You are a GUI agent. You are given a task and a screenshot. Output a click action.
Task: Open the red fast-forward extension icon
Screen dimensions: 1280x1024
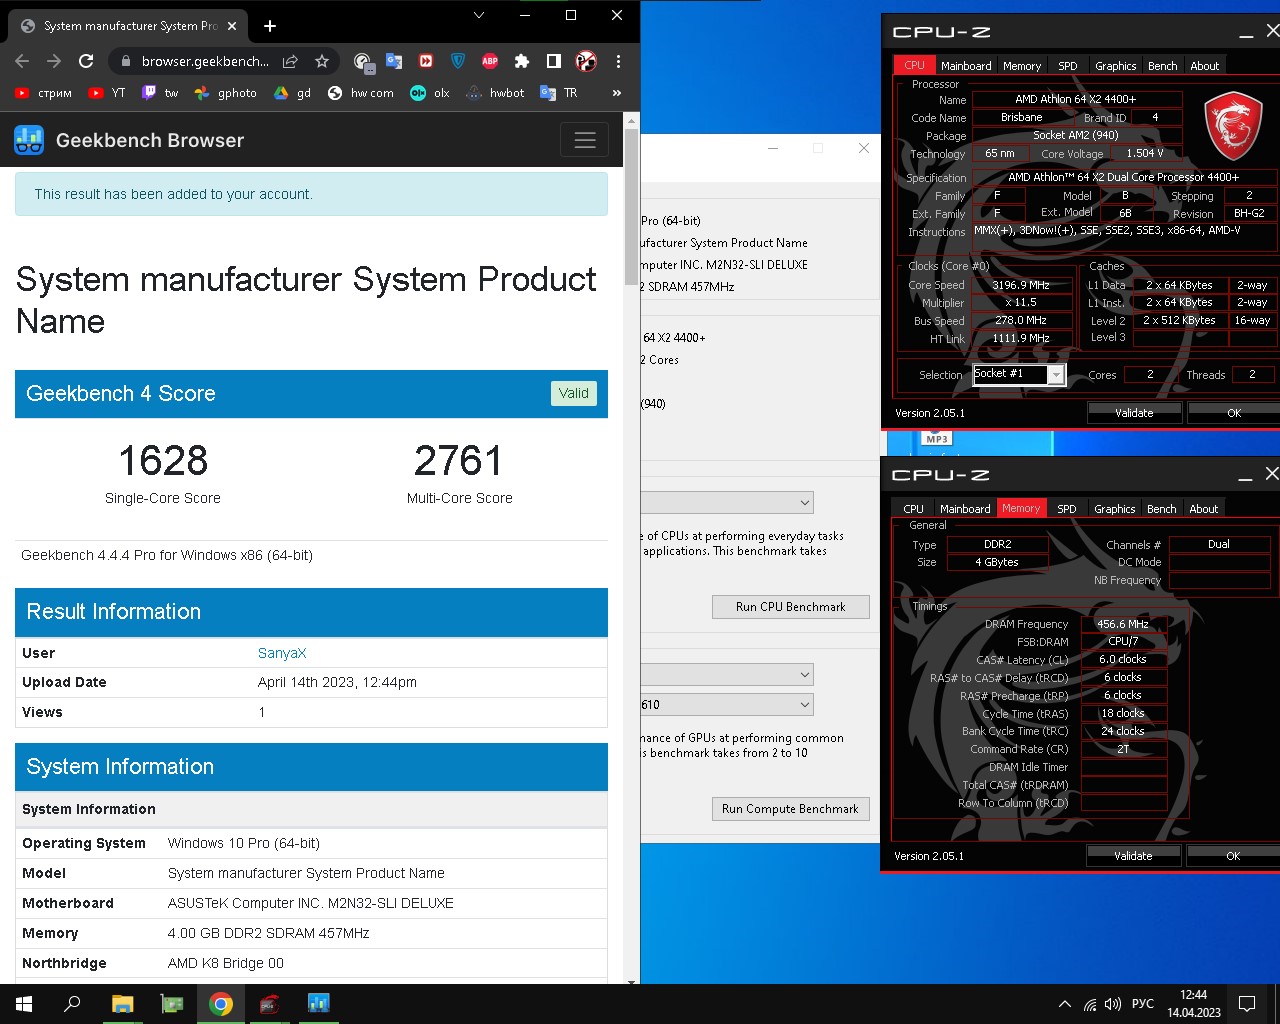[426, 61]
